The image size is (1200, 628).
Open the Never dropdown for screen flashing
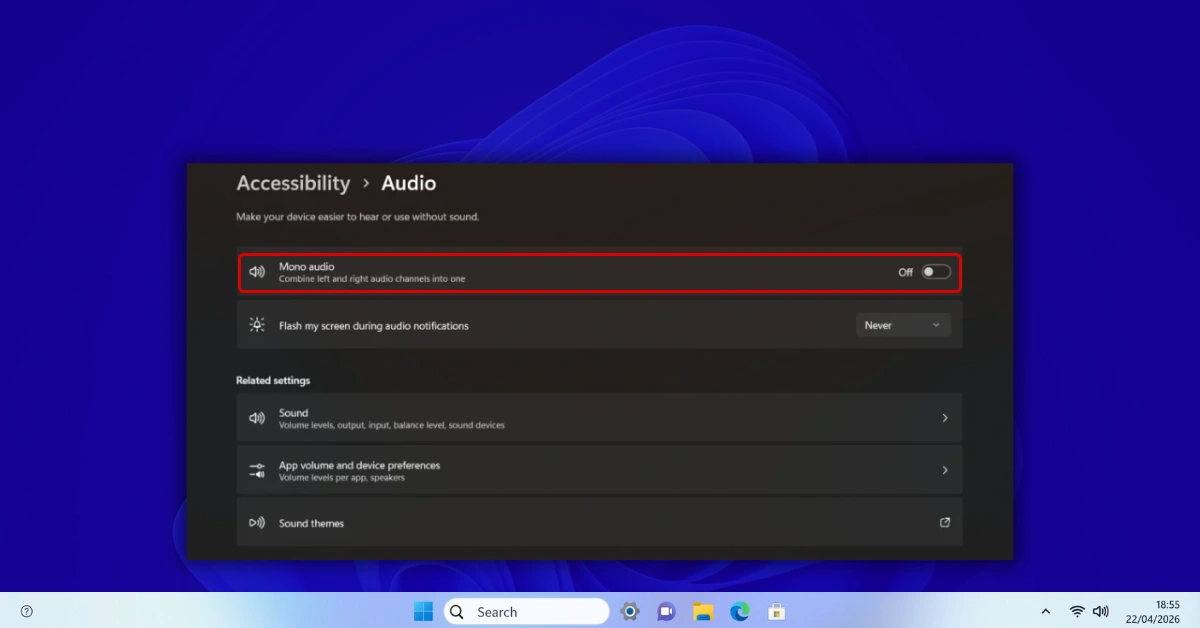coord(902,324)
